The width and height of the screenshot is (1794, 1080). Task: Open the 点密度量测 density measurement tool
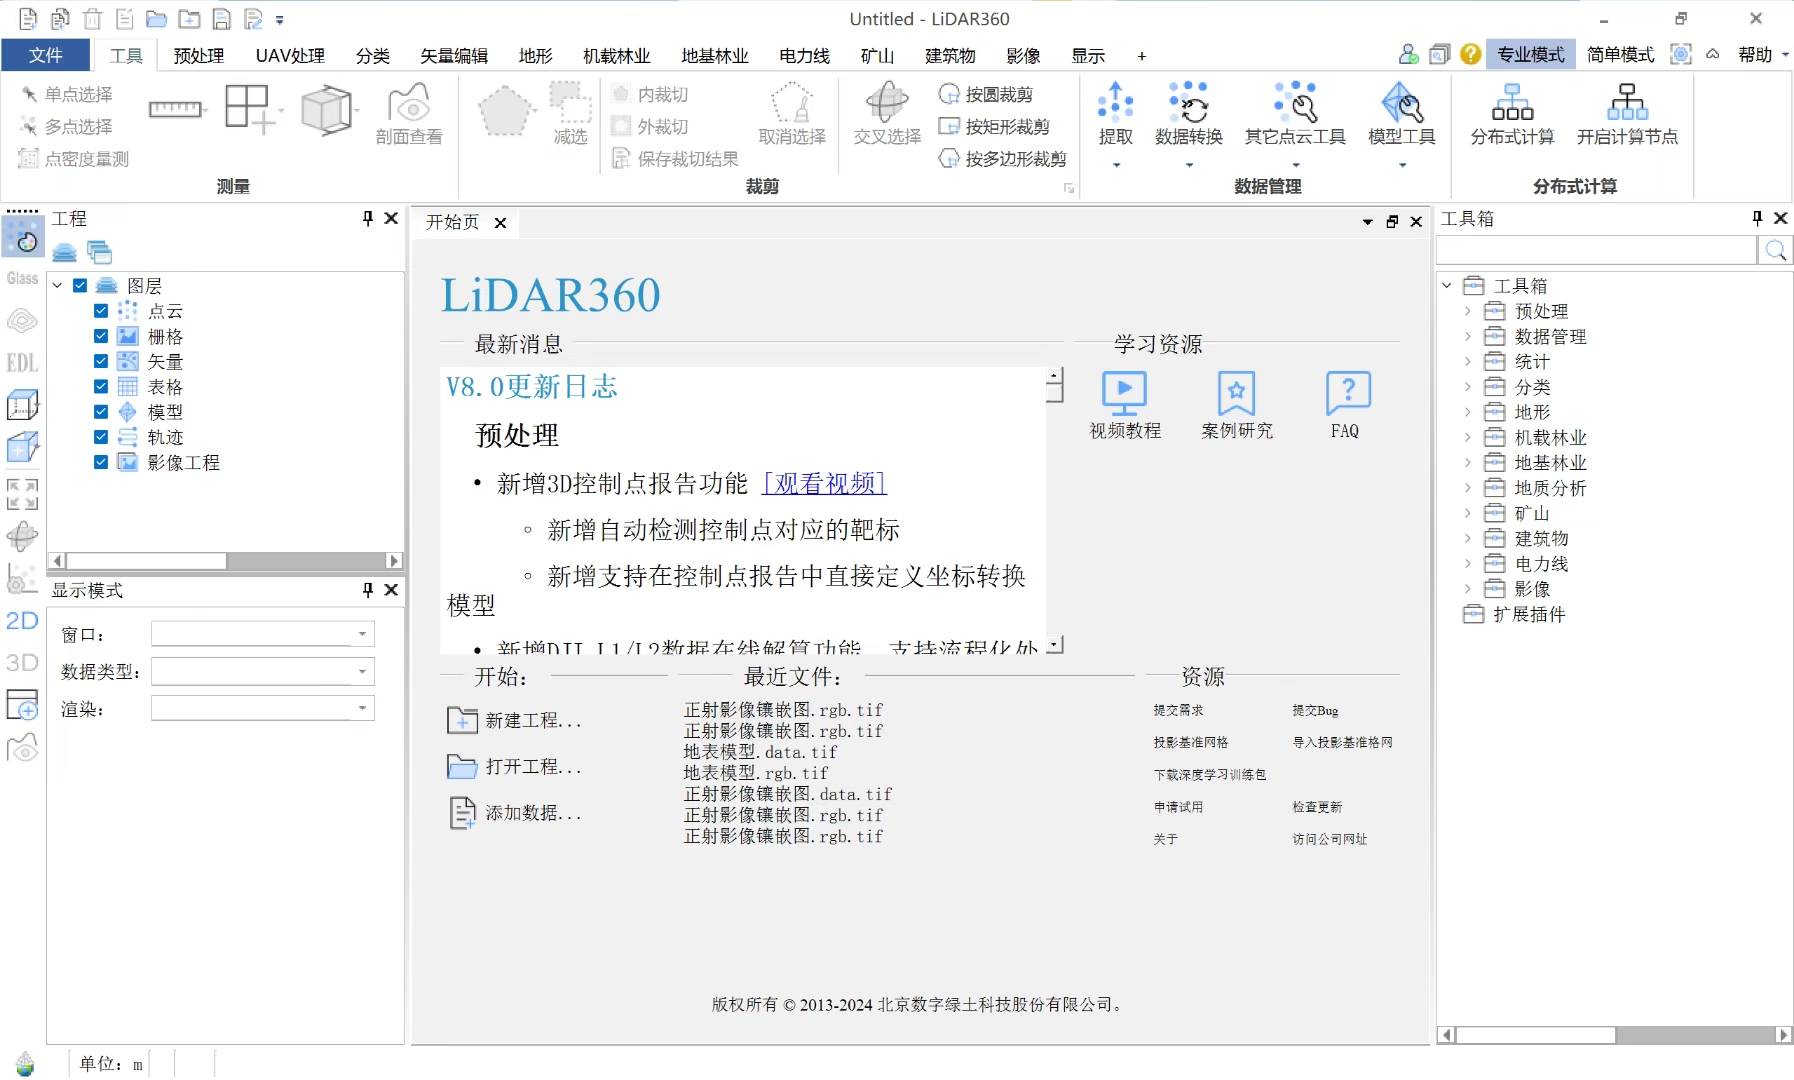(x=74, y=158)
